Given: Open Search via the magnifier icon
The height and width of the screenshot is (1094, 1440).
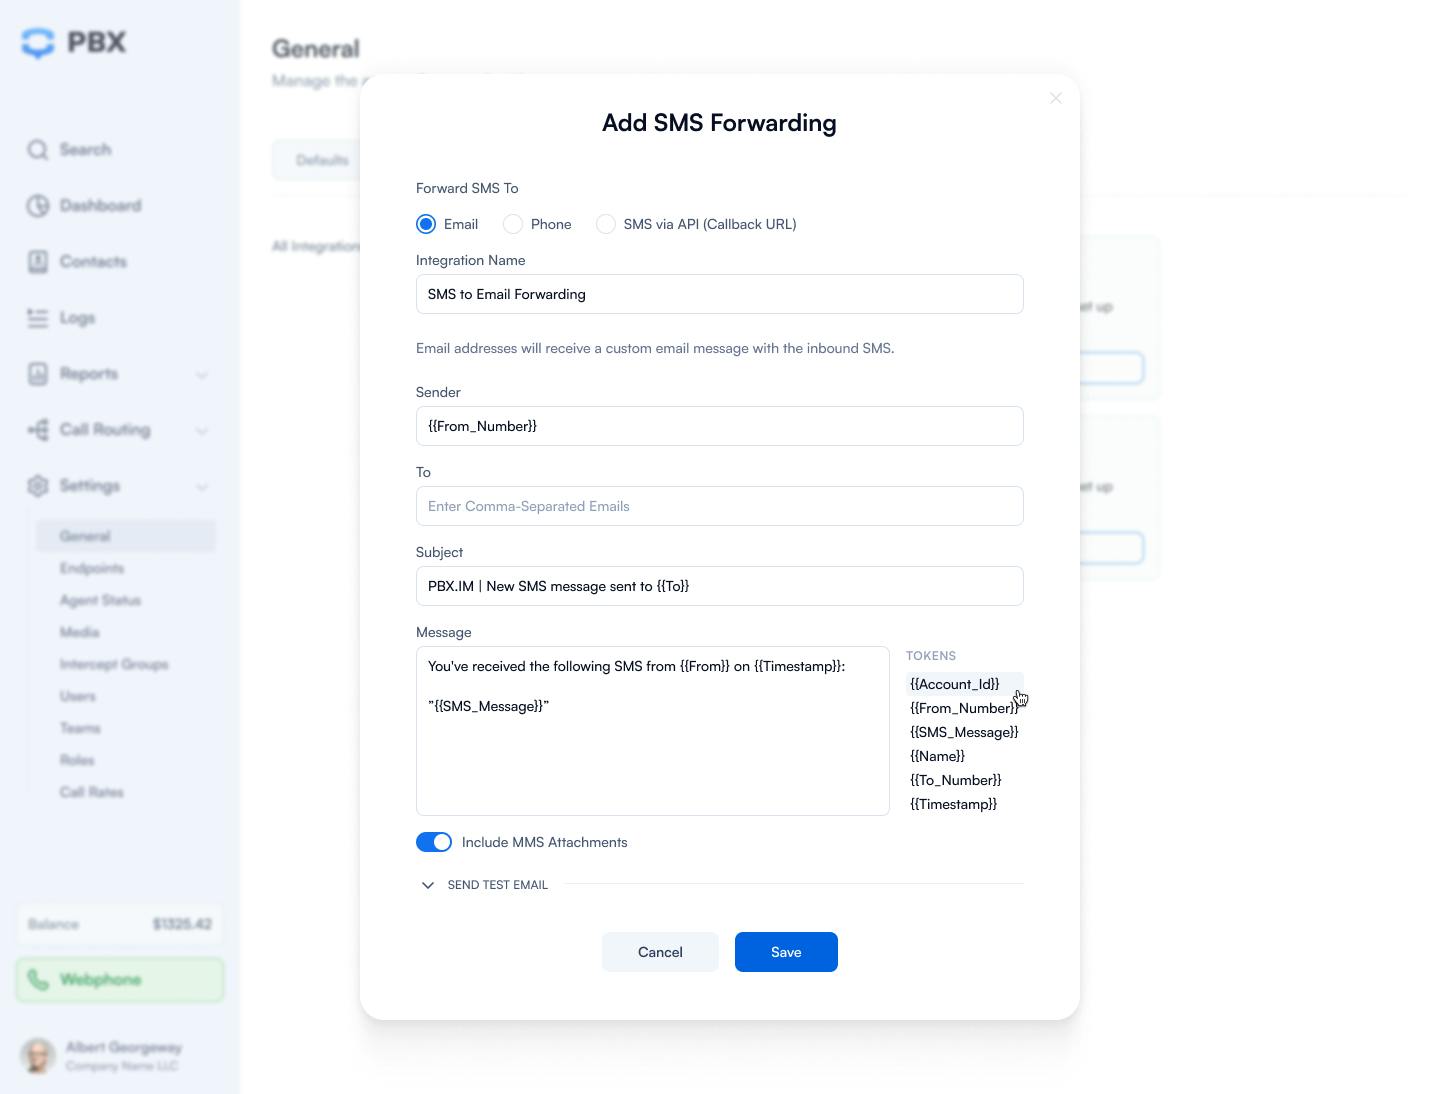Looking at the screenshot, I should point(38,150).
